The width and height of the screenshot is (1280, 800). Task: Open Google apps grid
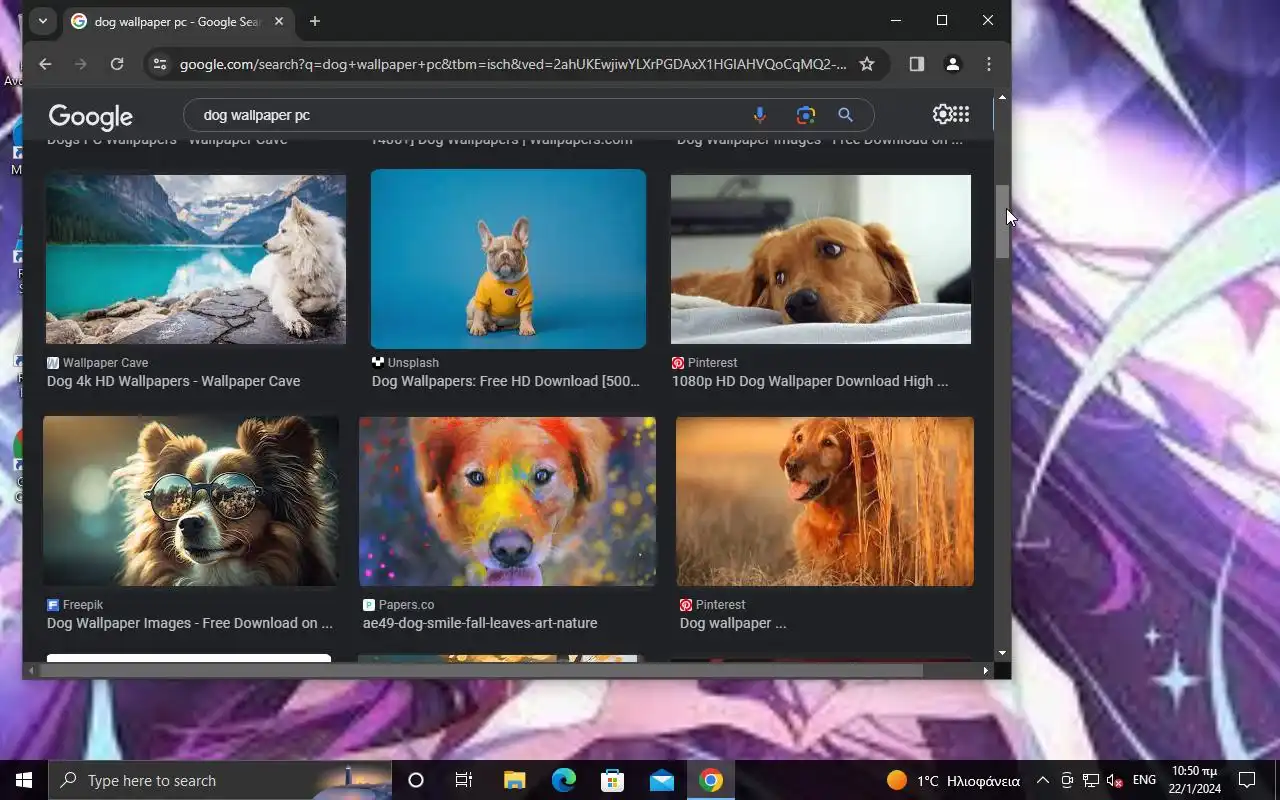961,114
